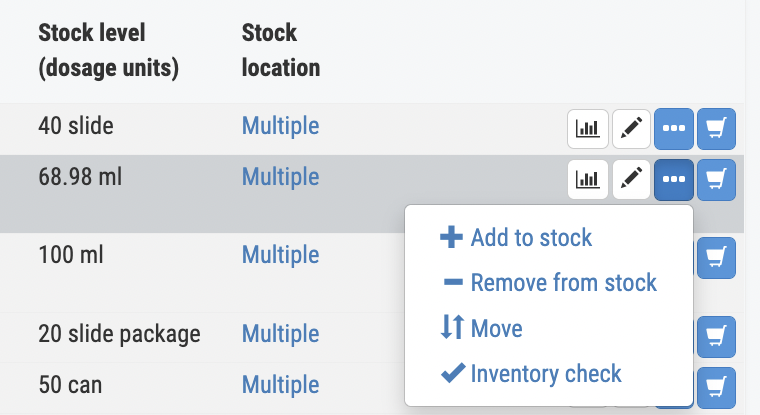Open Multiple location link for 68.98 ml
The width and height of the screenshot is (760, 415).
[280, 177]
